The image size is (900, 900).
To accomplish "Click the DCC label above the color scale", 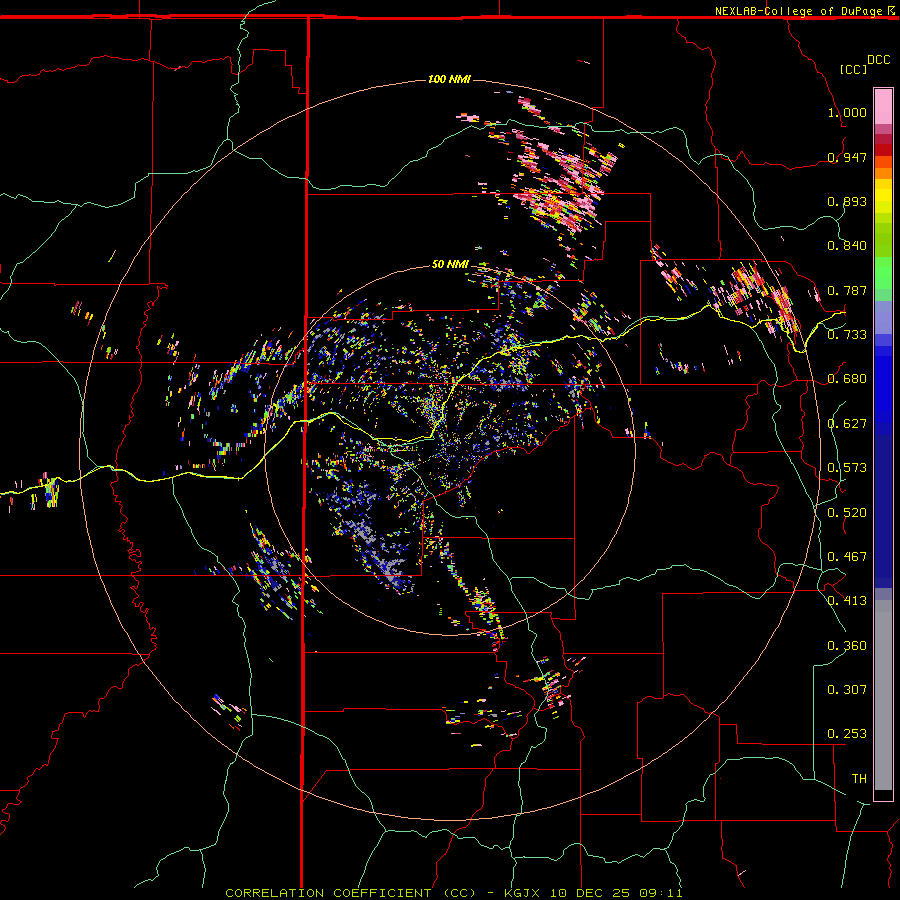I will pyautogui.click(x=878, y=60).
